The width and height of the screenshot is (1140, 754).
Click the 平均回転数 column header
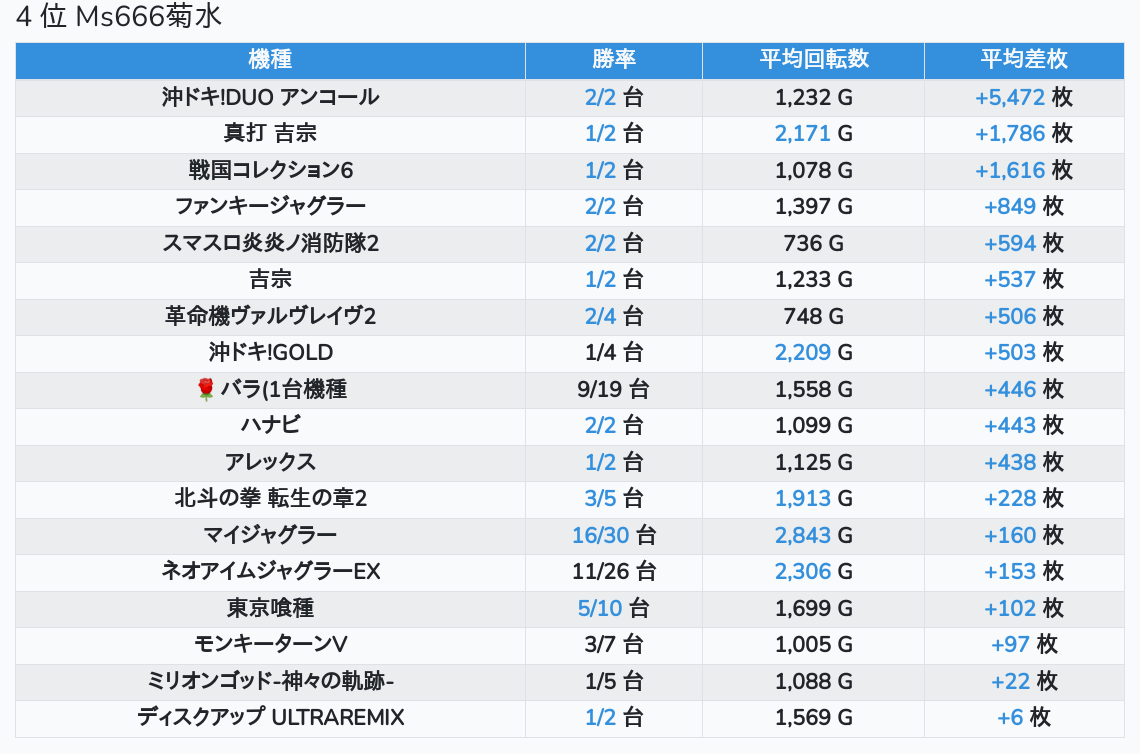(814, 60)
